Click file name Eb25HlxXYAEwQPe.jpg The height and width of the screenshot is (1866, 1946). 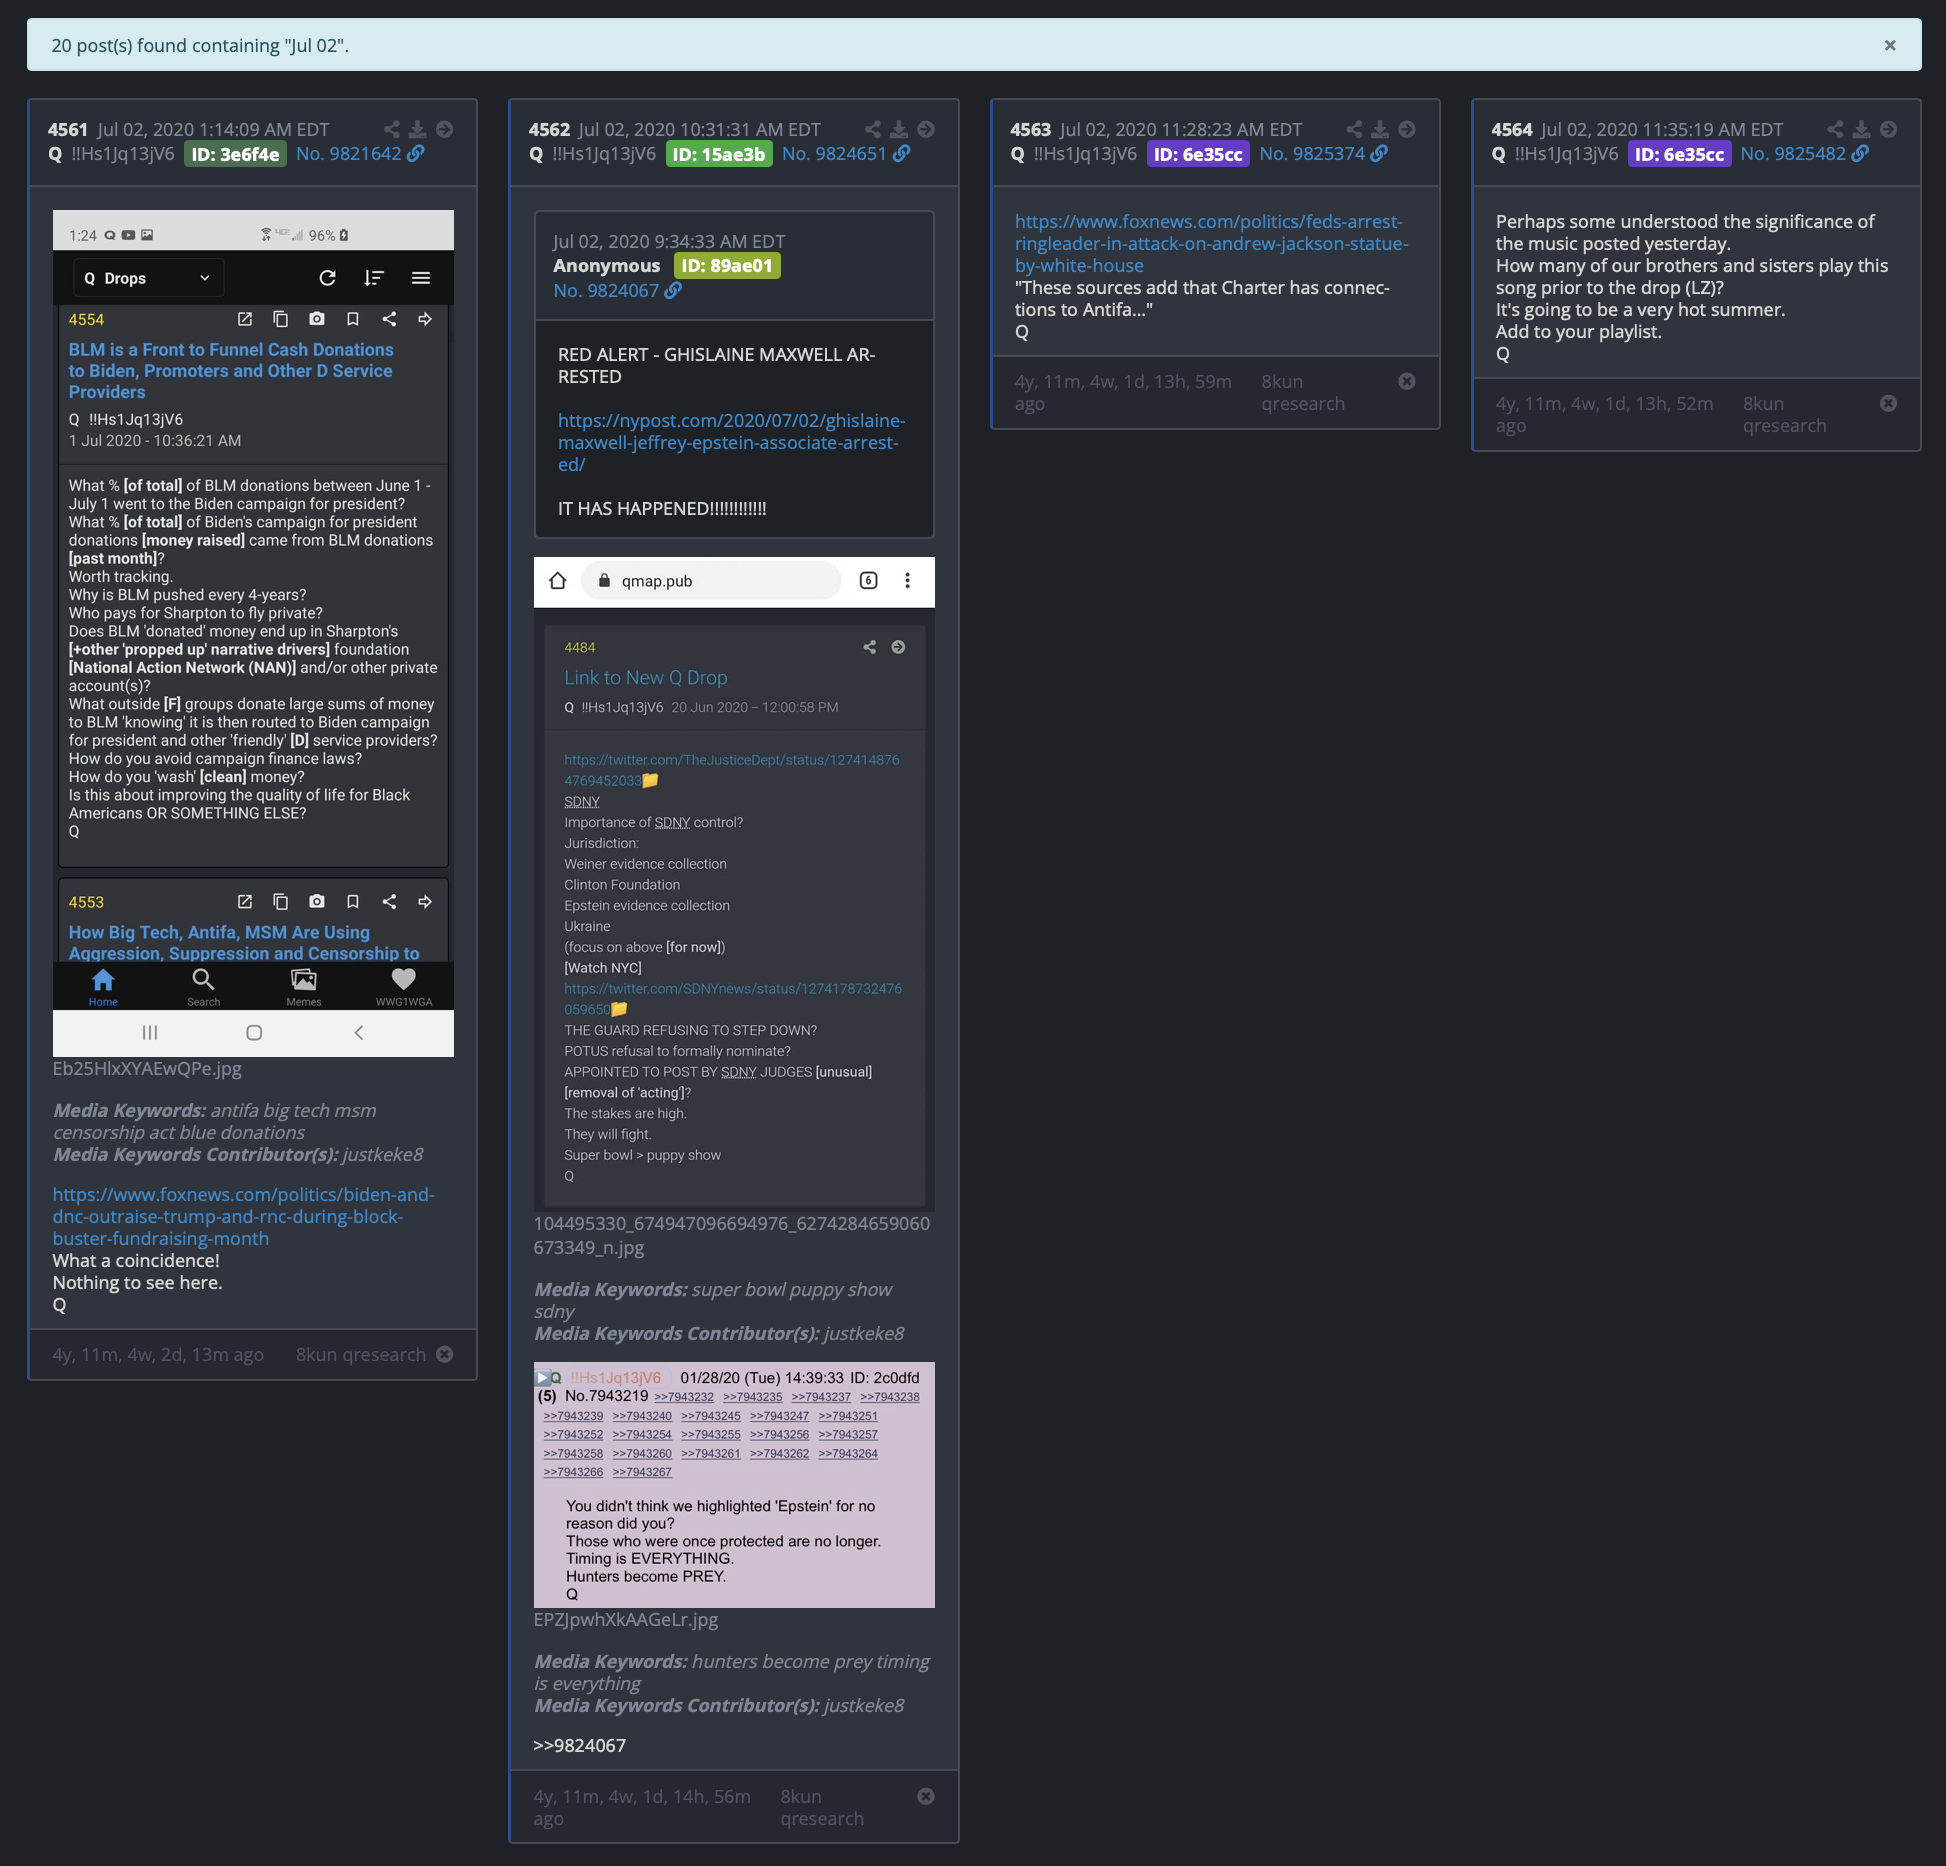click(147, 1068)
